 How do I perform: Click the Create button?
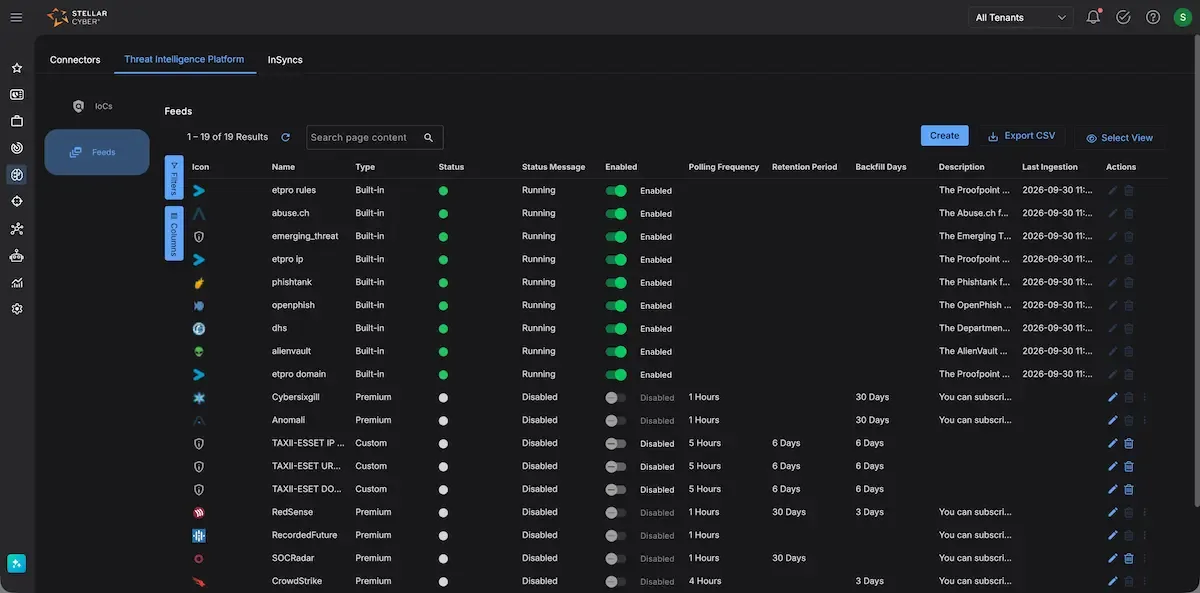(944, 136)
